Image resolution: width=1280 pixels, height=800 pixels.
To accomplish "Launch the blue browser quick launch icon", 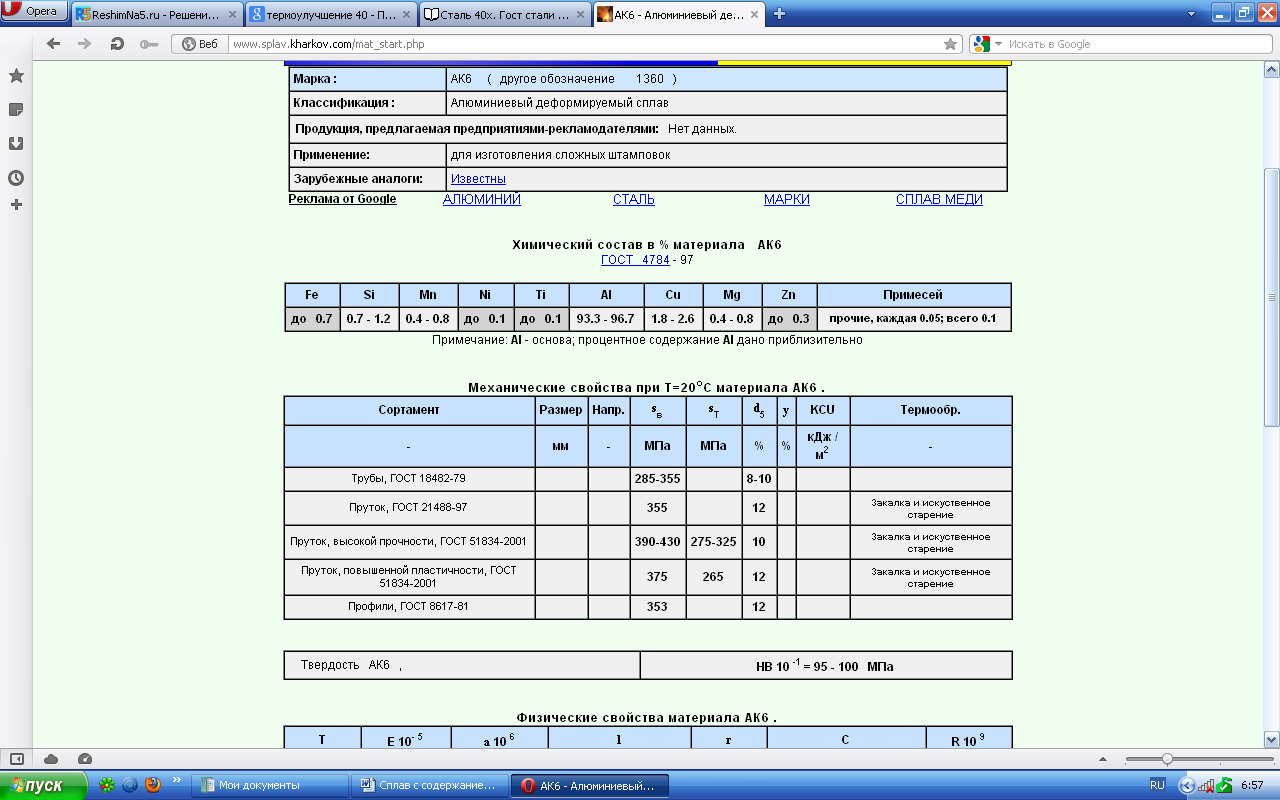I will [x=130, y=785].
